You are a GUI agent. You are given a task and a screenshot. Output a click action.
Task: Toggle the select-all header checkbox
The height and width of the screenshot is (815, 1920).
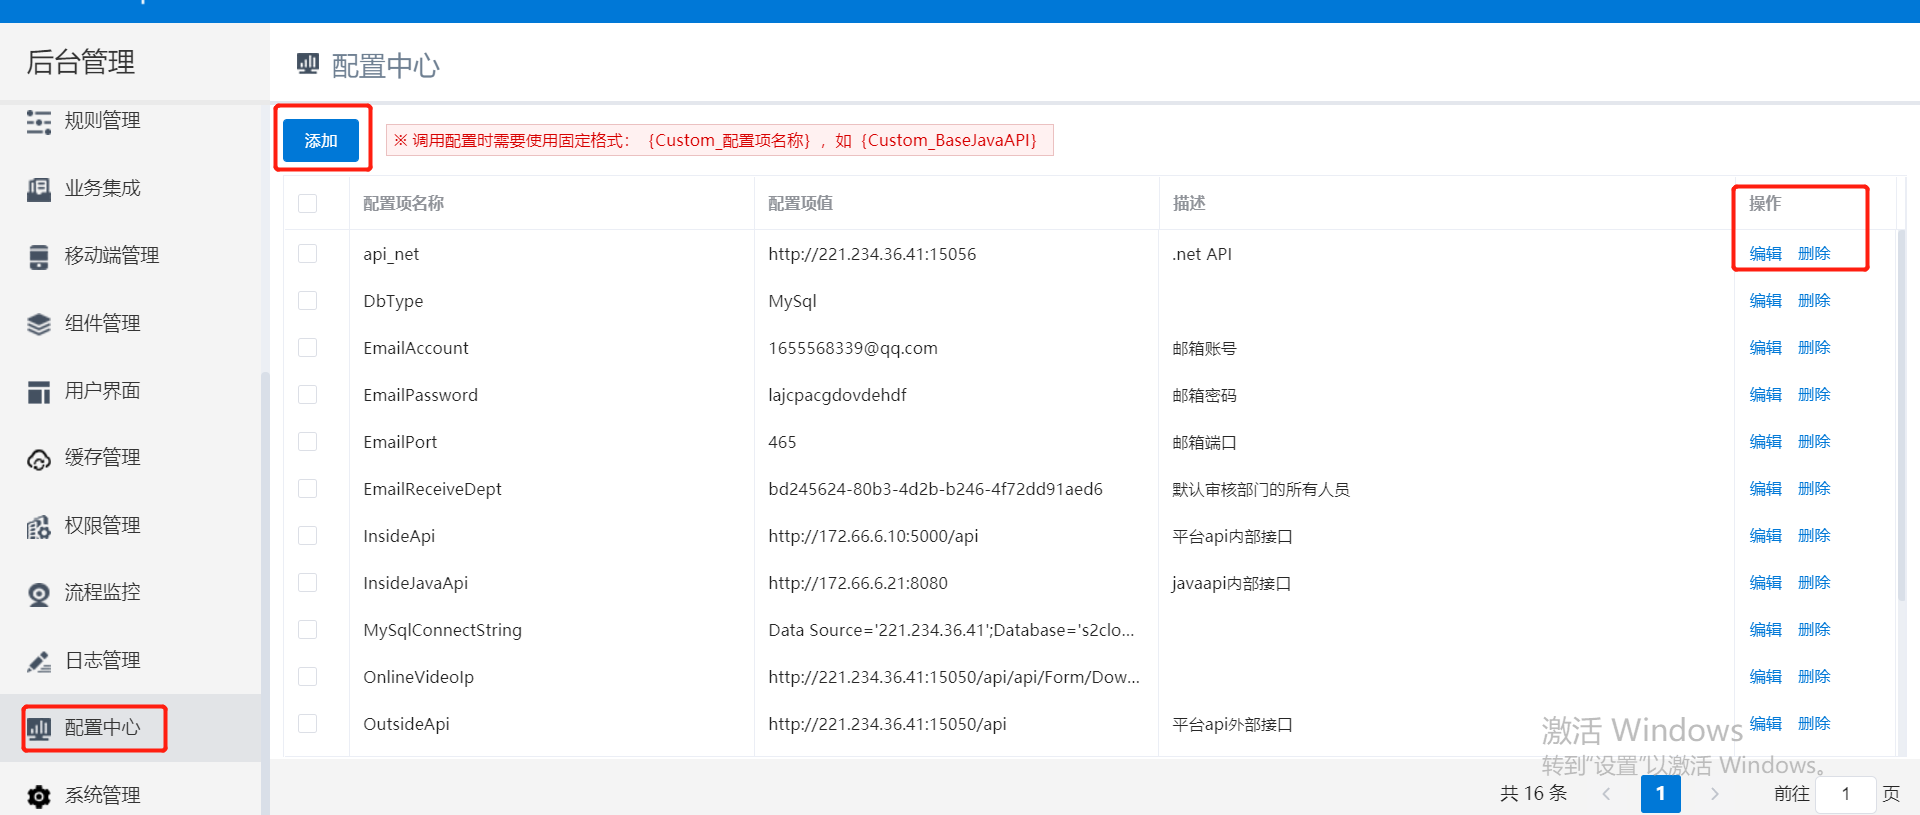point(307,203)
